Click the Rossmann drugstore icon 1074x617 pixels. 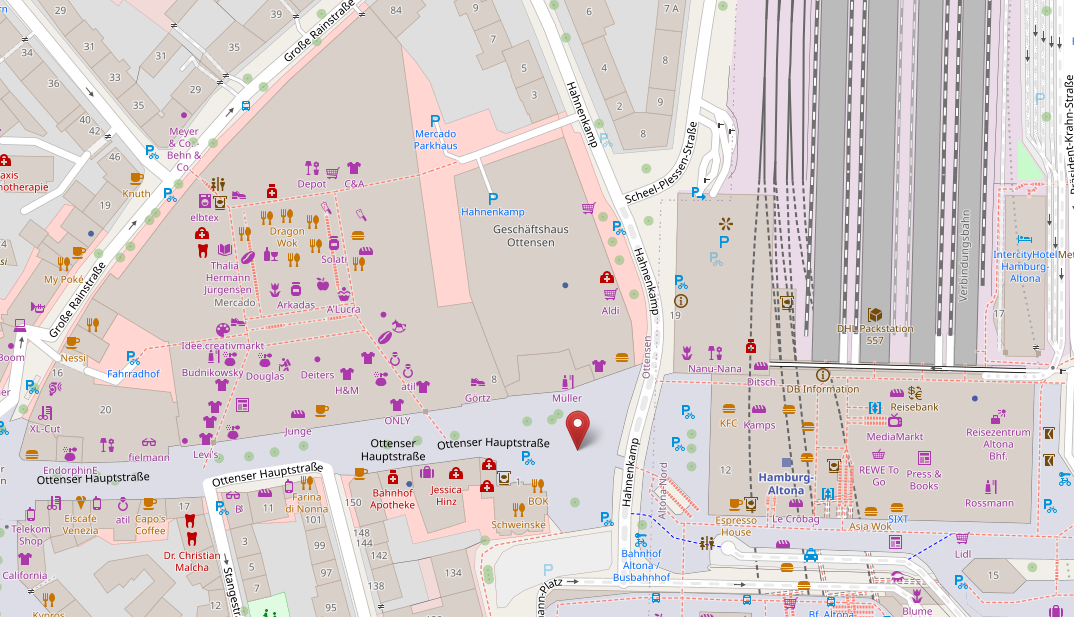click(x=990, y=487)
